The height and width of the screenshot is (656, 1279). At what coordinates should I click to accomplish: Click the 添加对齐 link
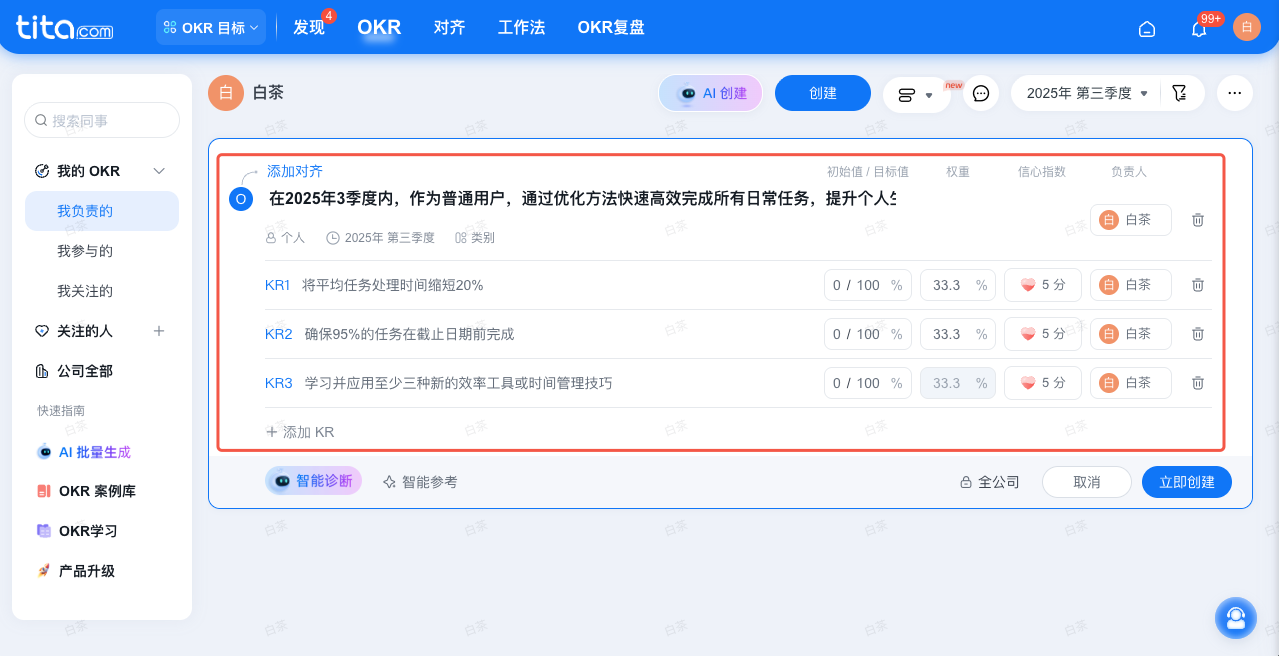[293, 171]
